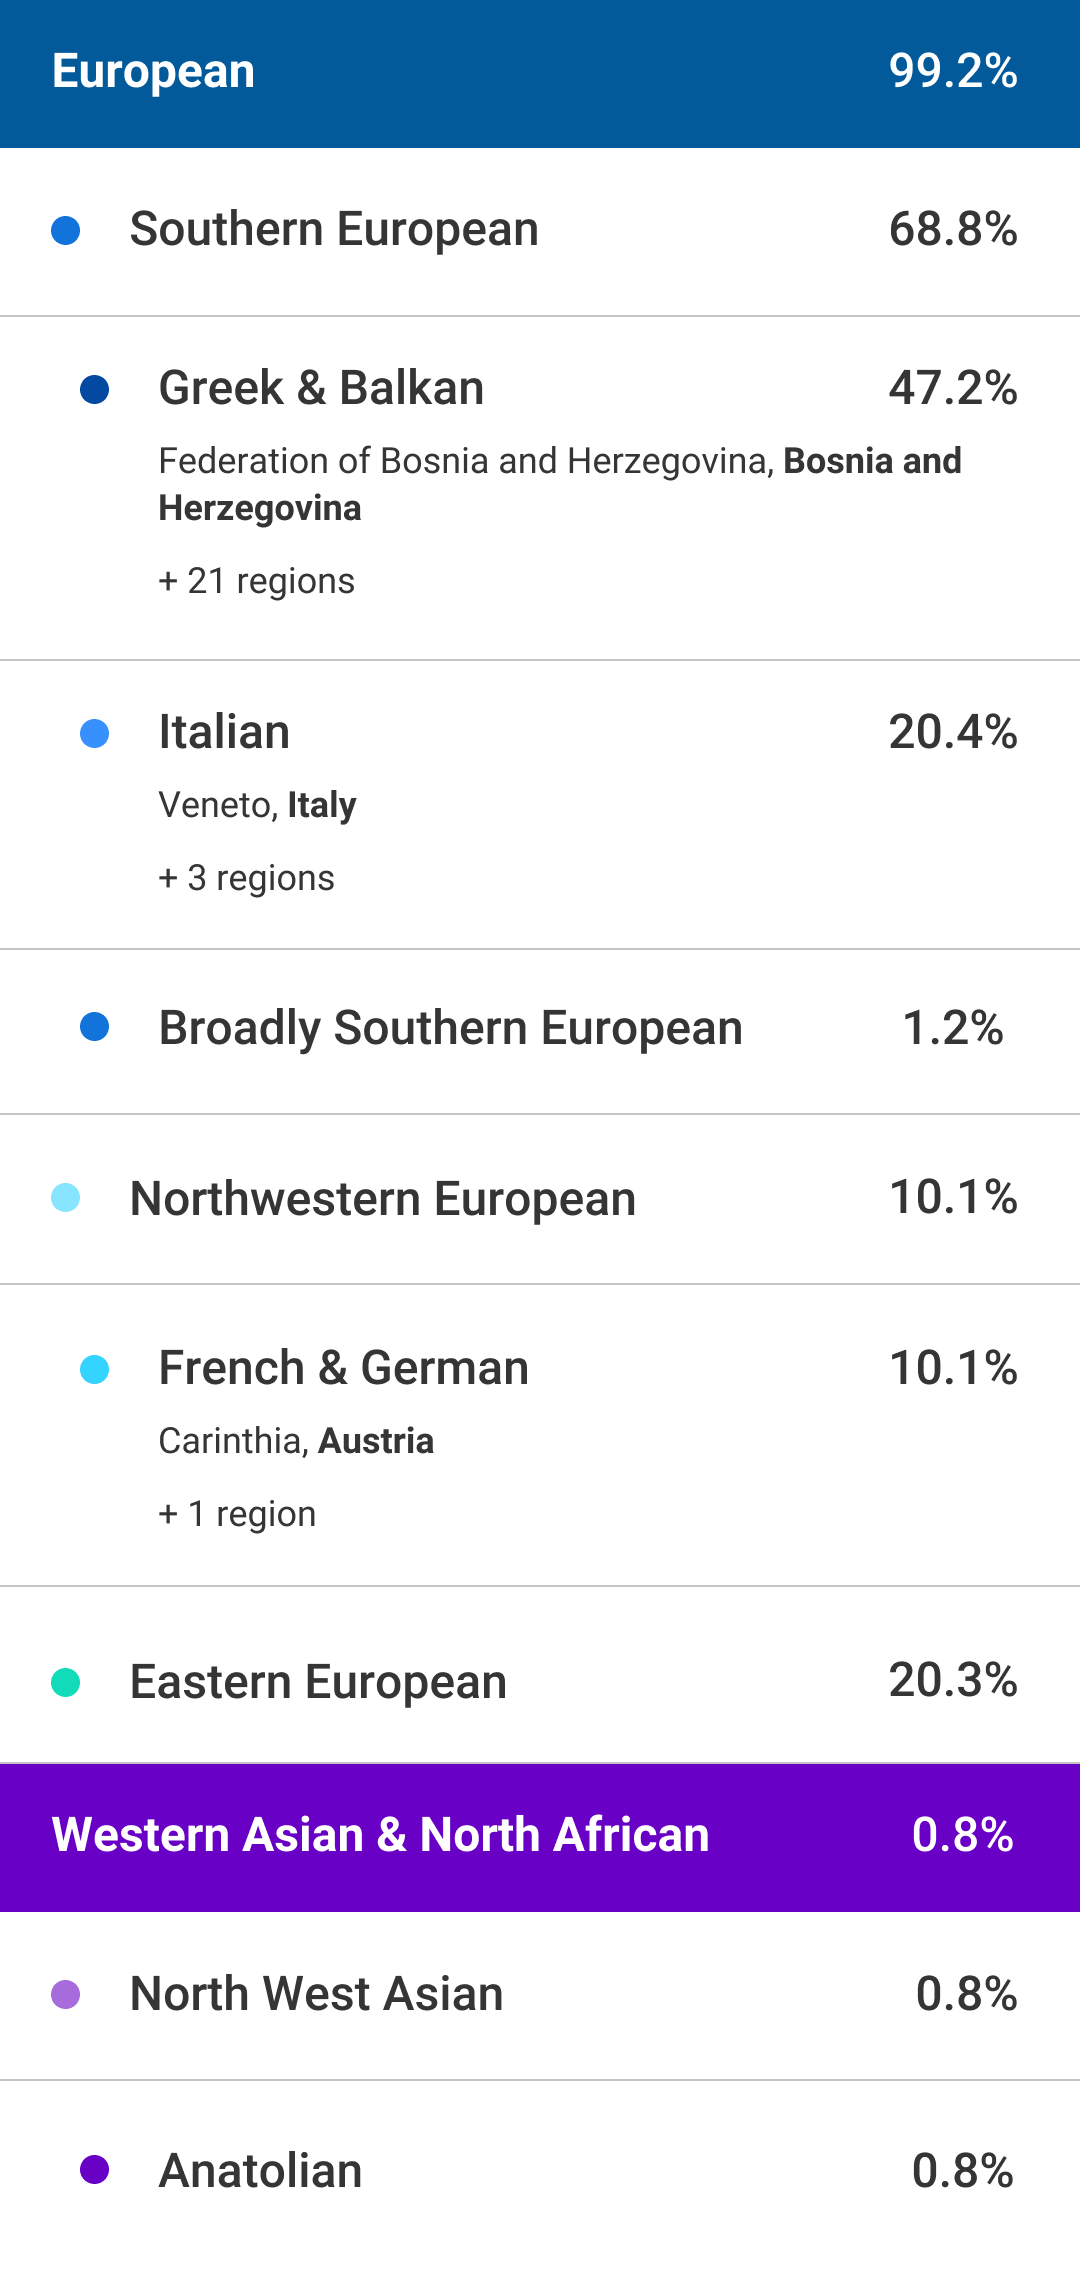Viewport: 1080px width, 2296px height.
Task: Open Bosnia and Herzegovina region link
Action: tap(560, 484)
